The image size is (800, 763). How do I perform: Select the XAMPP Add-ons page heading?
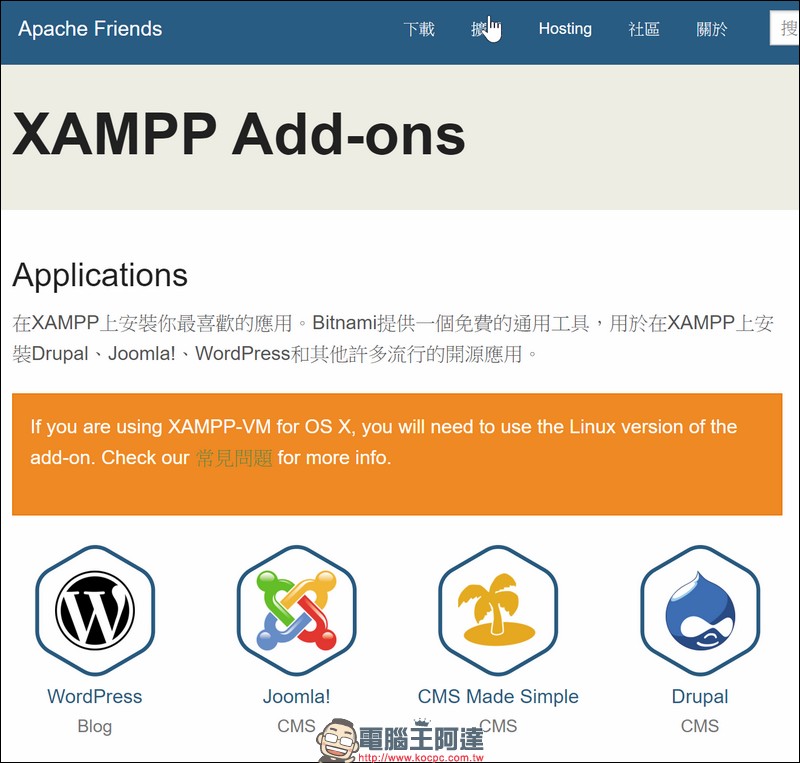coord(239,134)
